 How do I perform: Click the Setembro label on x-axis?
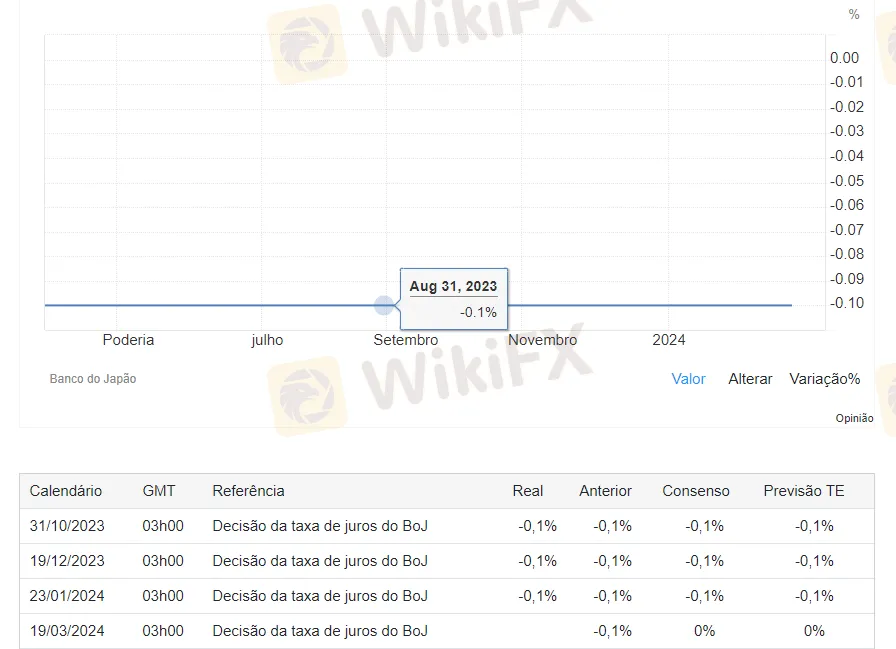[x=406, y=340]
